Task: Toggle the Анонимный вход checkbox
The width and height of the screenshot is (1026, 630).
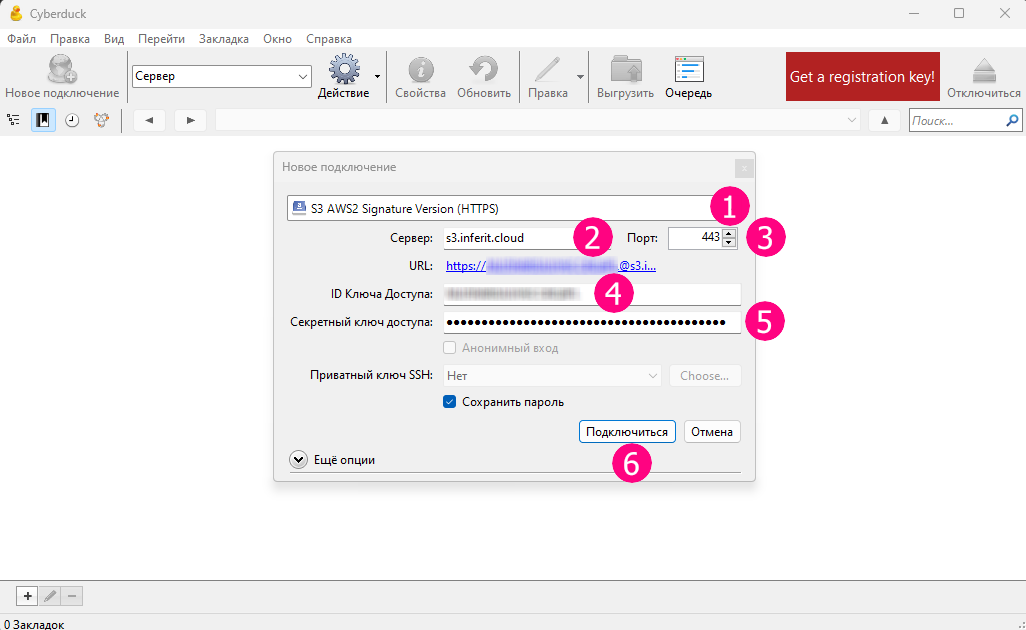Action: click(x=450, y=347)
